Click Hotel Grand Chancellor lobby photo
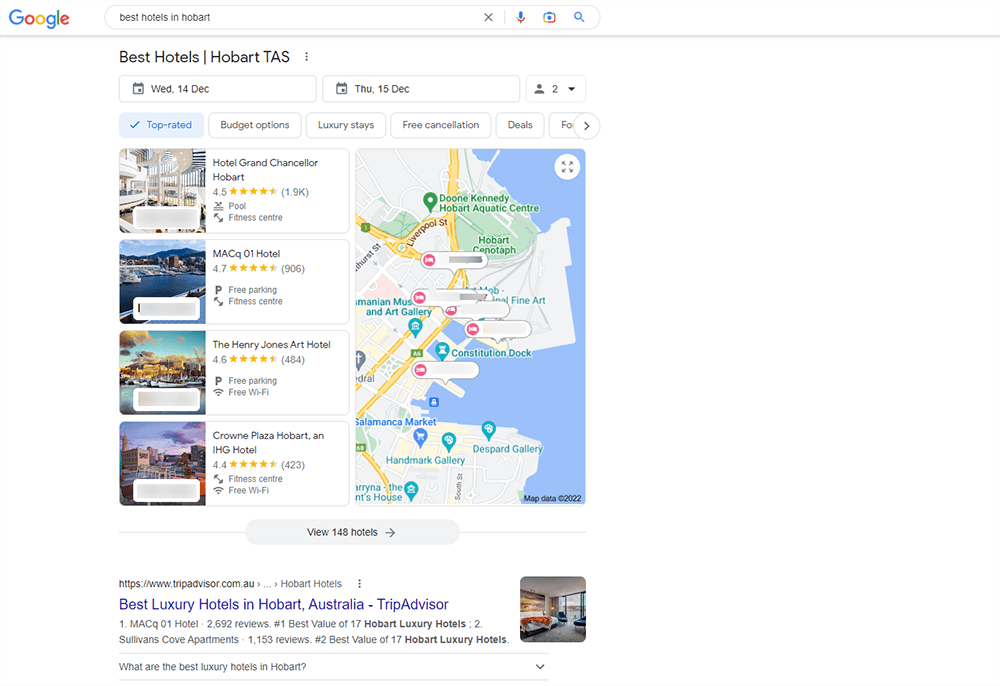This screenshot has height=686, width=1000. pos(163,191)
